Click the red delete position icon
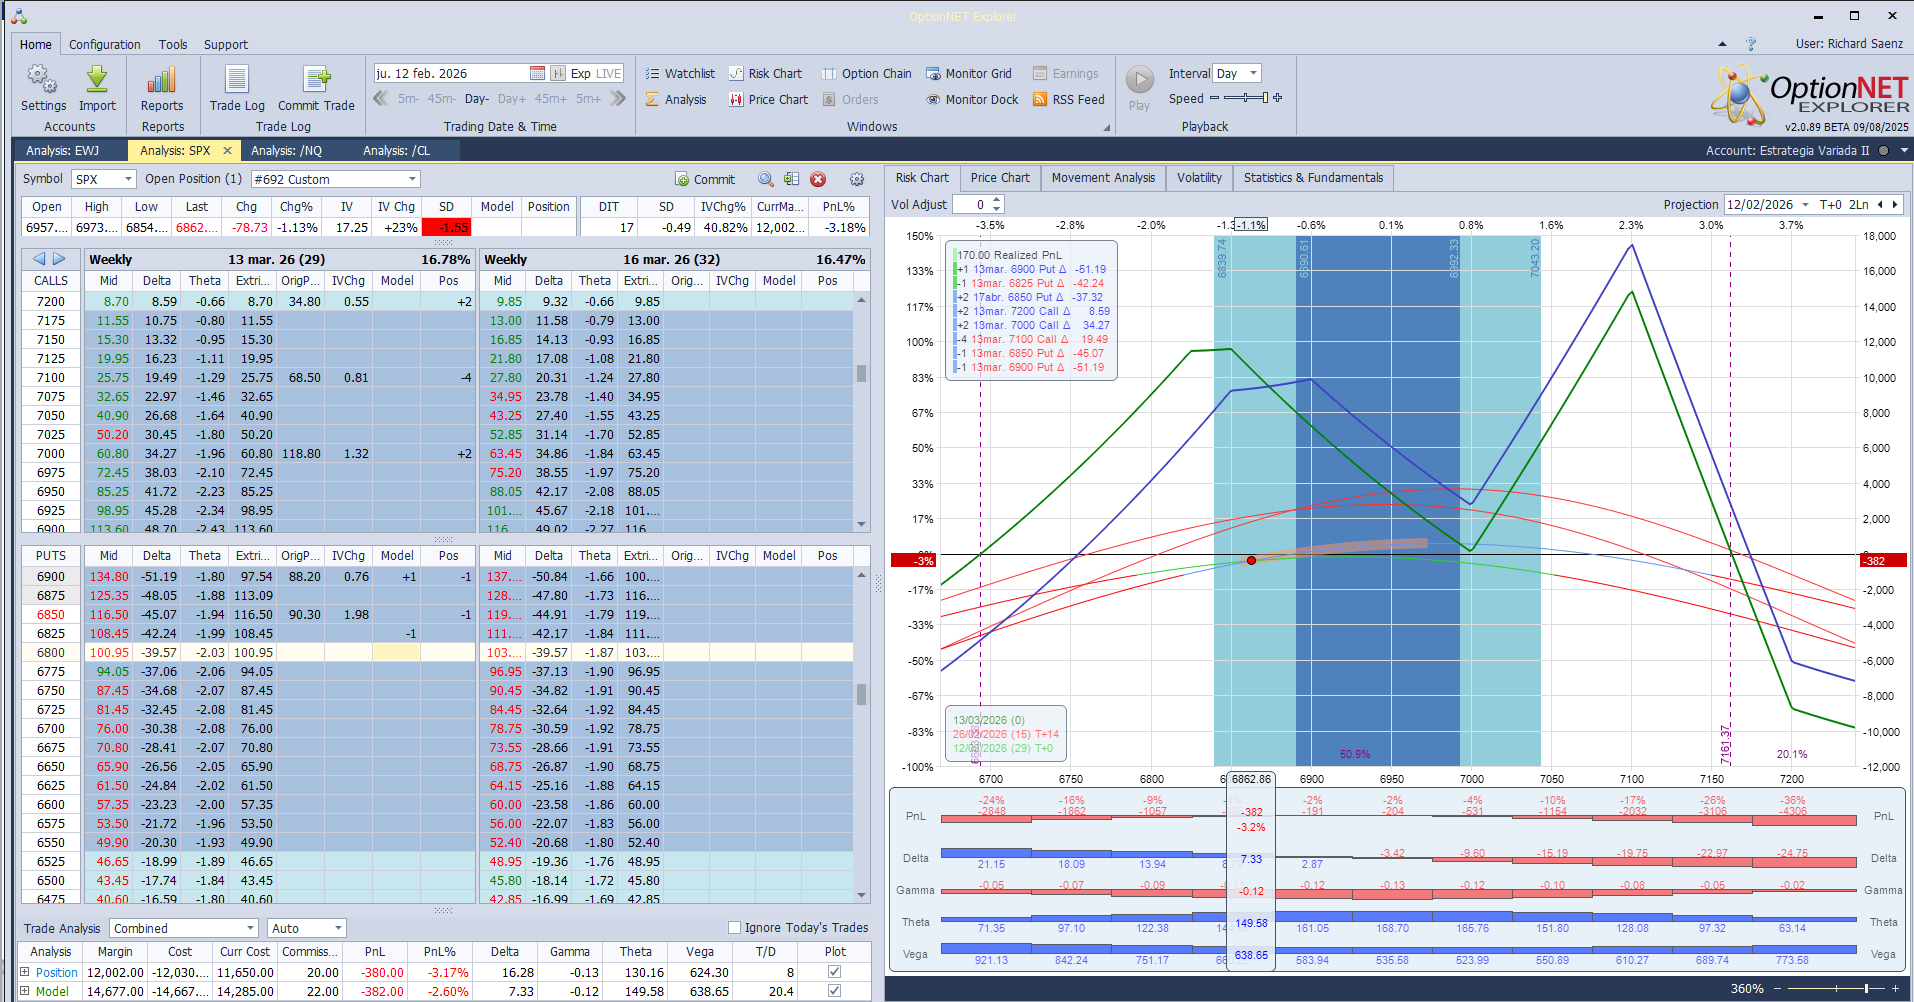The image size is (1914, 1002). (x=818, y=179)
